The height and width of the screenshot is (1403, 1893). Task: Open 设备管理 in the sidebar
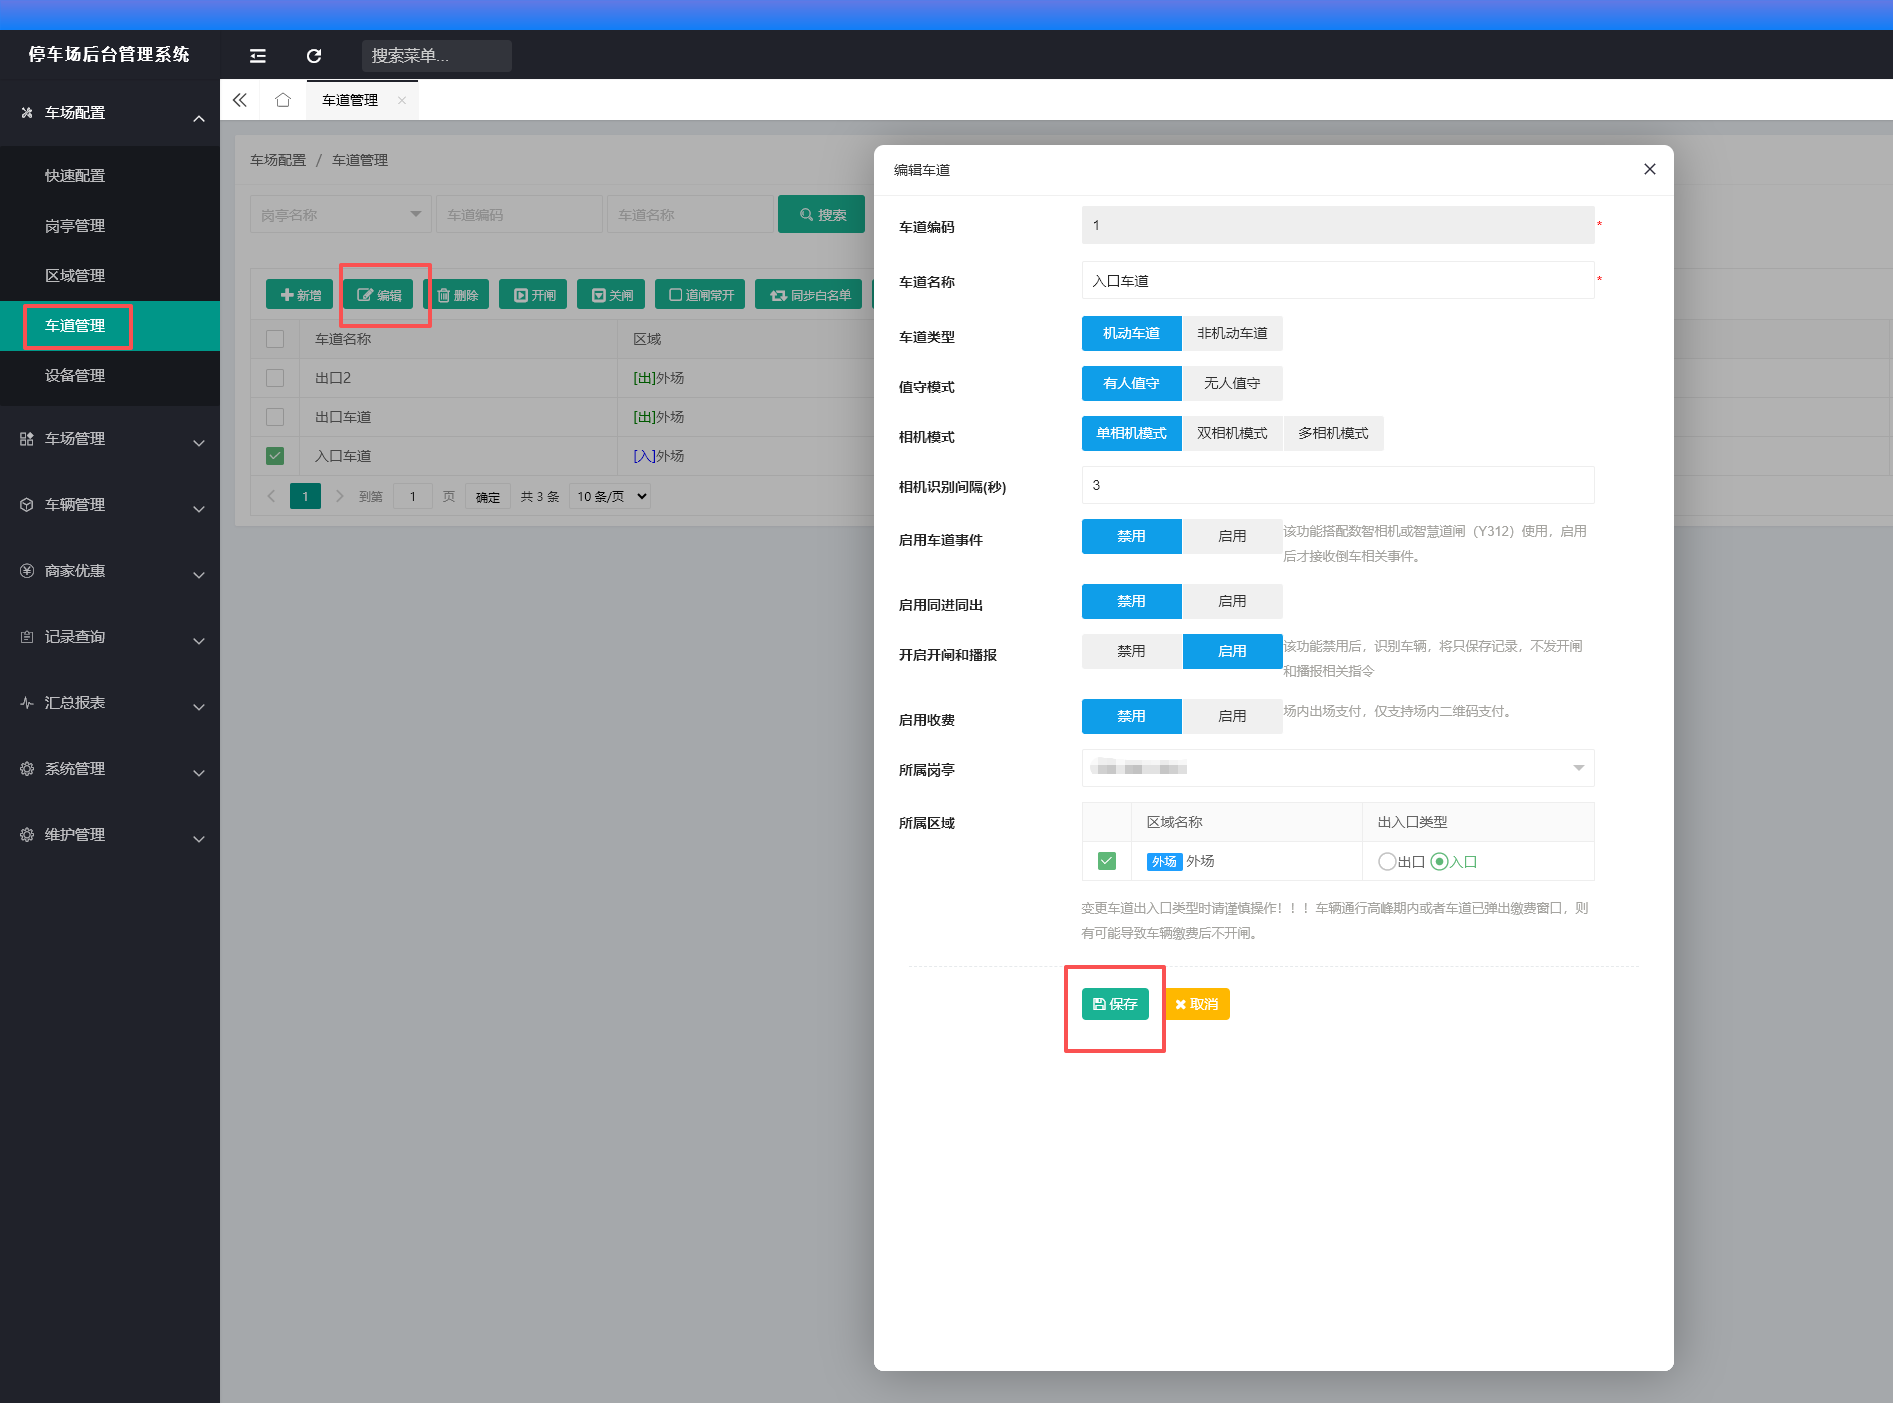coord(75,376)
